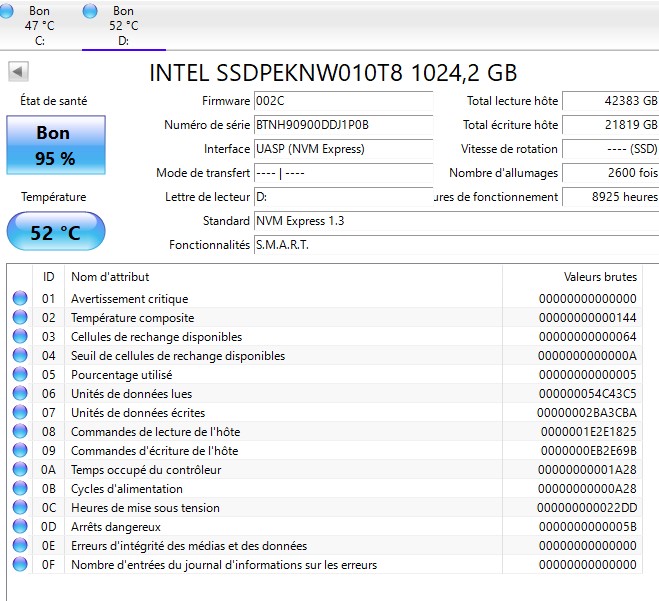Click status orb for Temps occupé du contrôleur
Viewport: 659px width, 601px height.
tap(20, 469)
